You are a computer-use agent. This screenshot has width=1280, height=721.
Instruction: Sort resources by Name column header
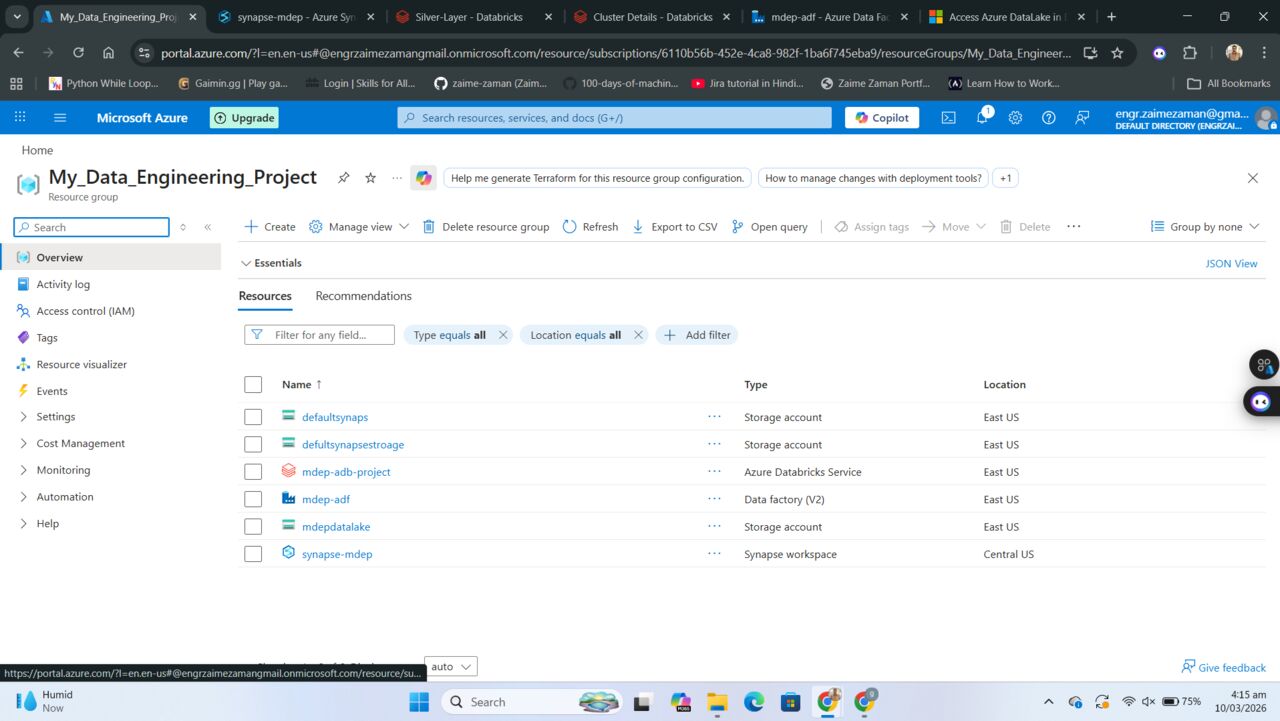[302, 384]
